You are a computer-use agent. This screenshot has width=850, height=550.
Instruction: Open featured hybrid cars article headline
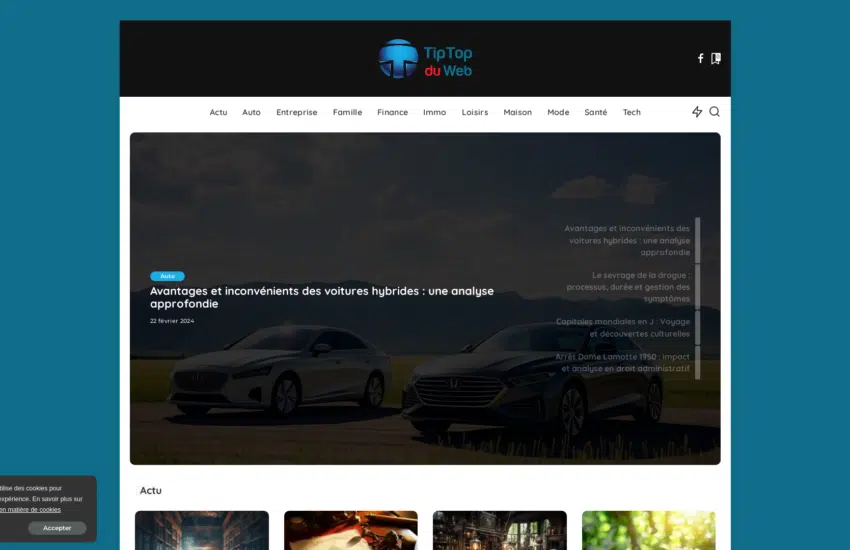(322, 297)
